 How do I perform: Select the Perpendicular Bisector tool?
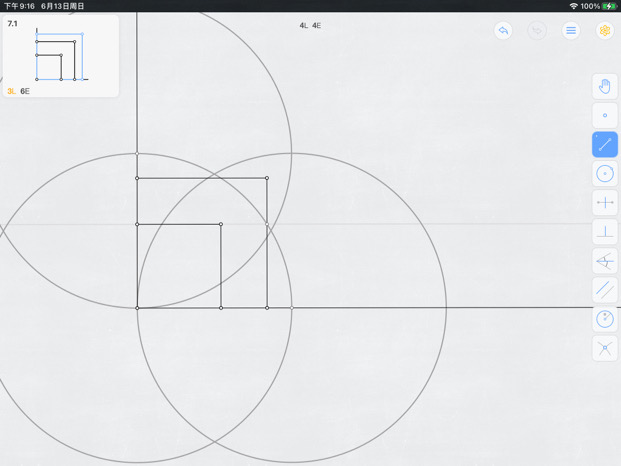coord(605,203)
